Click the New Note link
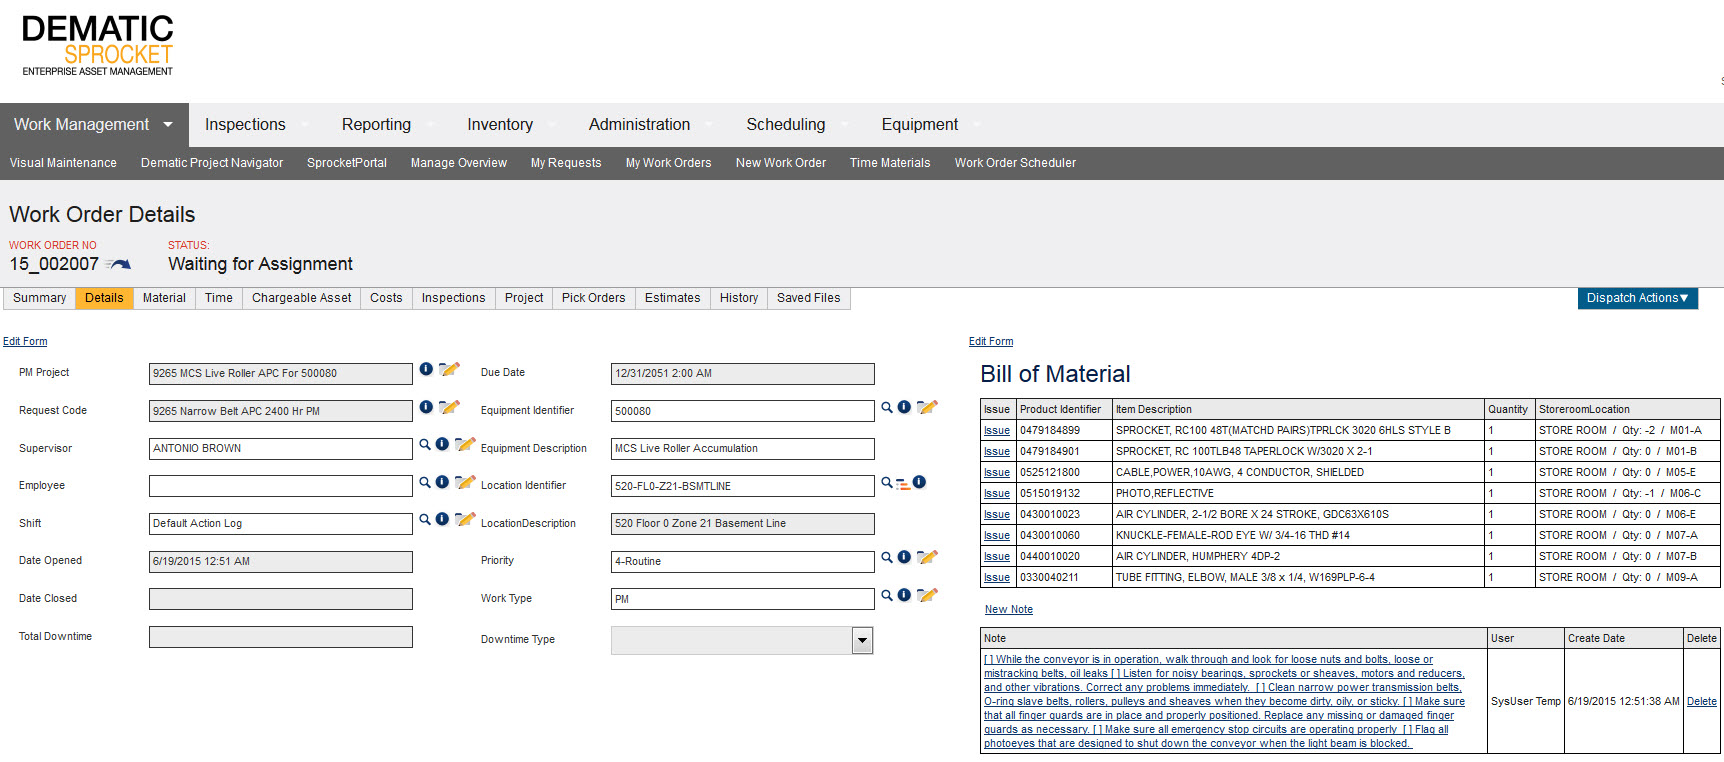This screenshot has width=1724, height=762. 1009,610
